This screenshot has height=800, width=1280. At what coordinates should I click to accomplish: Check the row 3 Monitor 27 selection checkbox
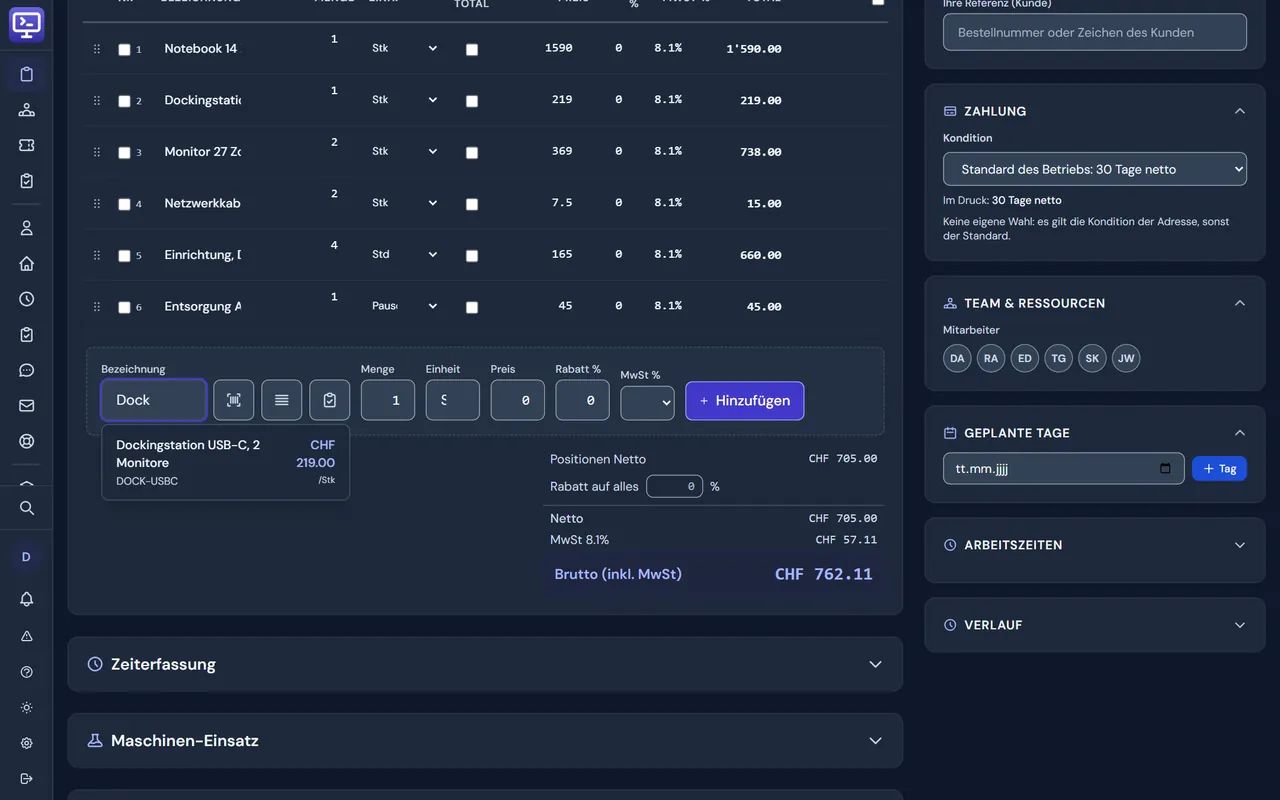124,153
